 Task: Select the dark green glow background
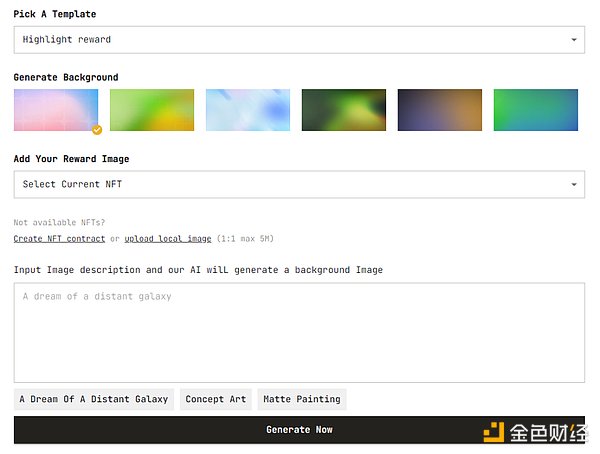[344, 110]
